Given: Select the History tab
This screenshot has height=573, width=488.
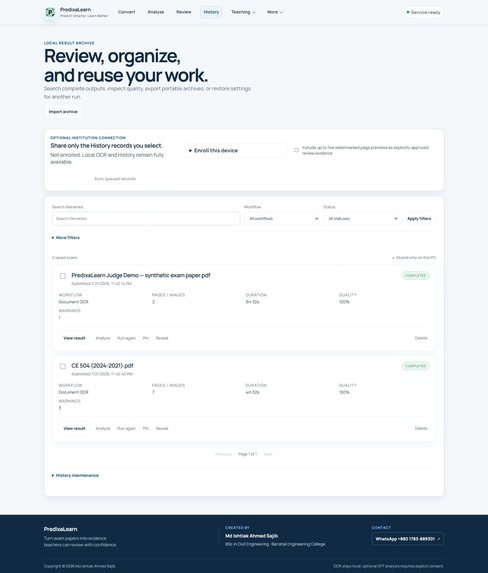Looking at the screenshot, I should tap(211, 12).
